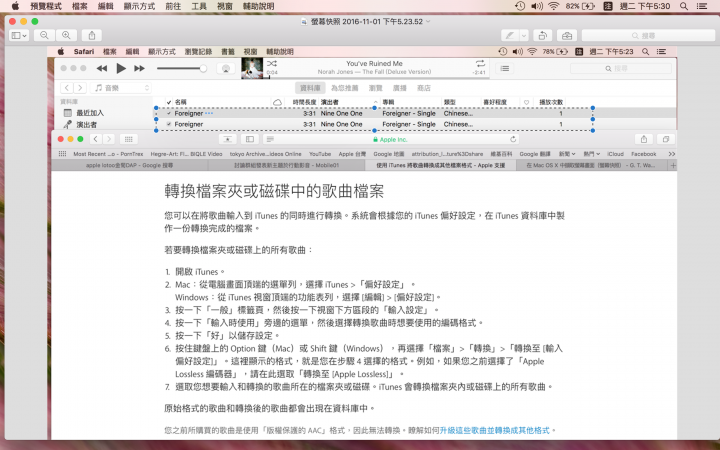Click iTunes forward navigation arrow
This screenshot has width=720, height=450.
[x=80, y=88]
